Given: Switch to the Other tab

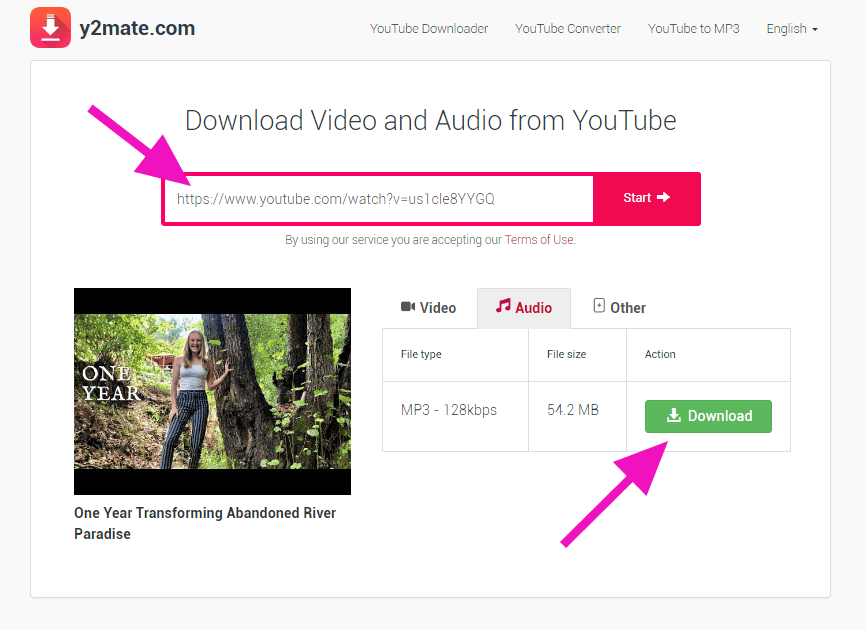Looking at the screenshot, I should [619, 307].
